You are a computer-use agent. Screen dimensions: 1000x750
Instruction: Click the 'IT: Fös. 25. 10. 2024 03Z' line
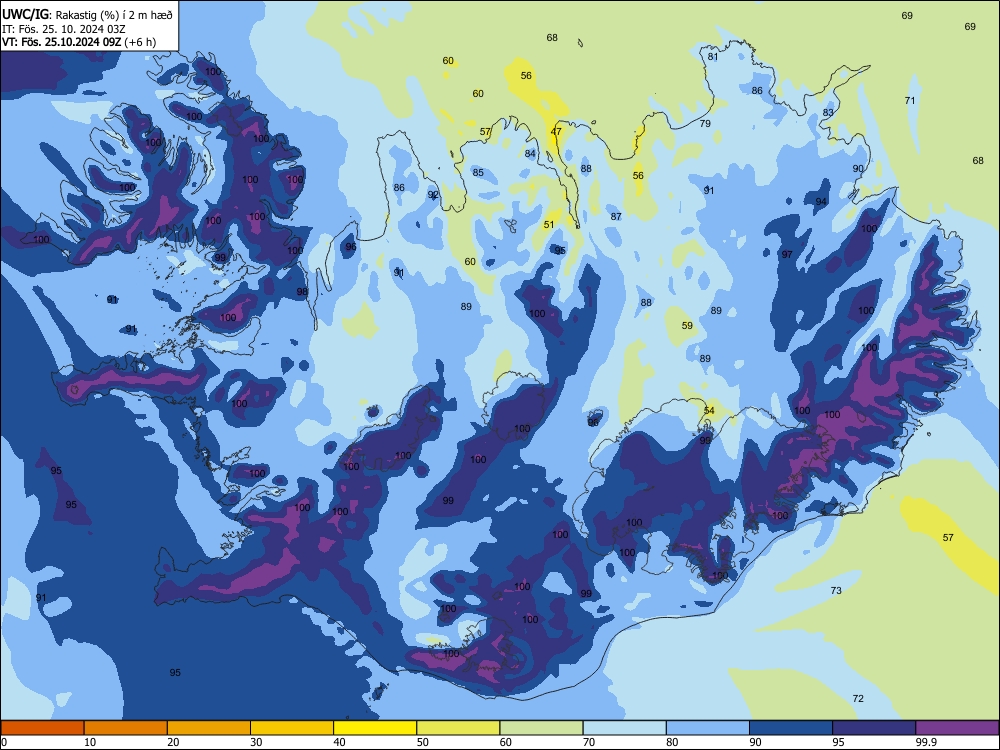(x=64, y=29)
